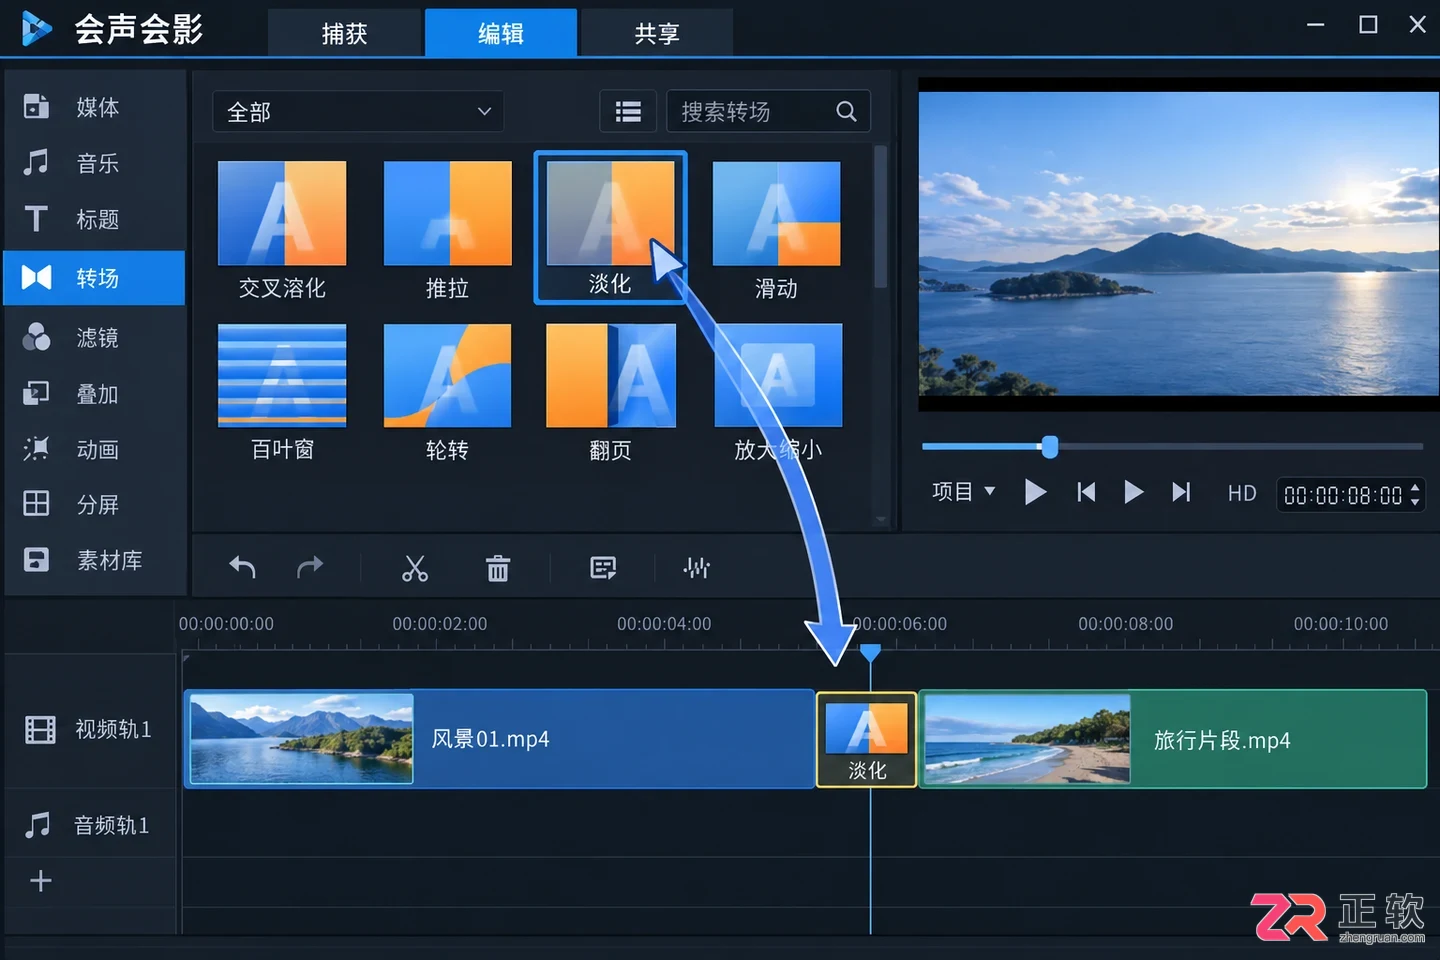Select the 轮转 transition thumbnail
The width and height of the screenshot is (1440, 960).
click(447, 375)
